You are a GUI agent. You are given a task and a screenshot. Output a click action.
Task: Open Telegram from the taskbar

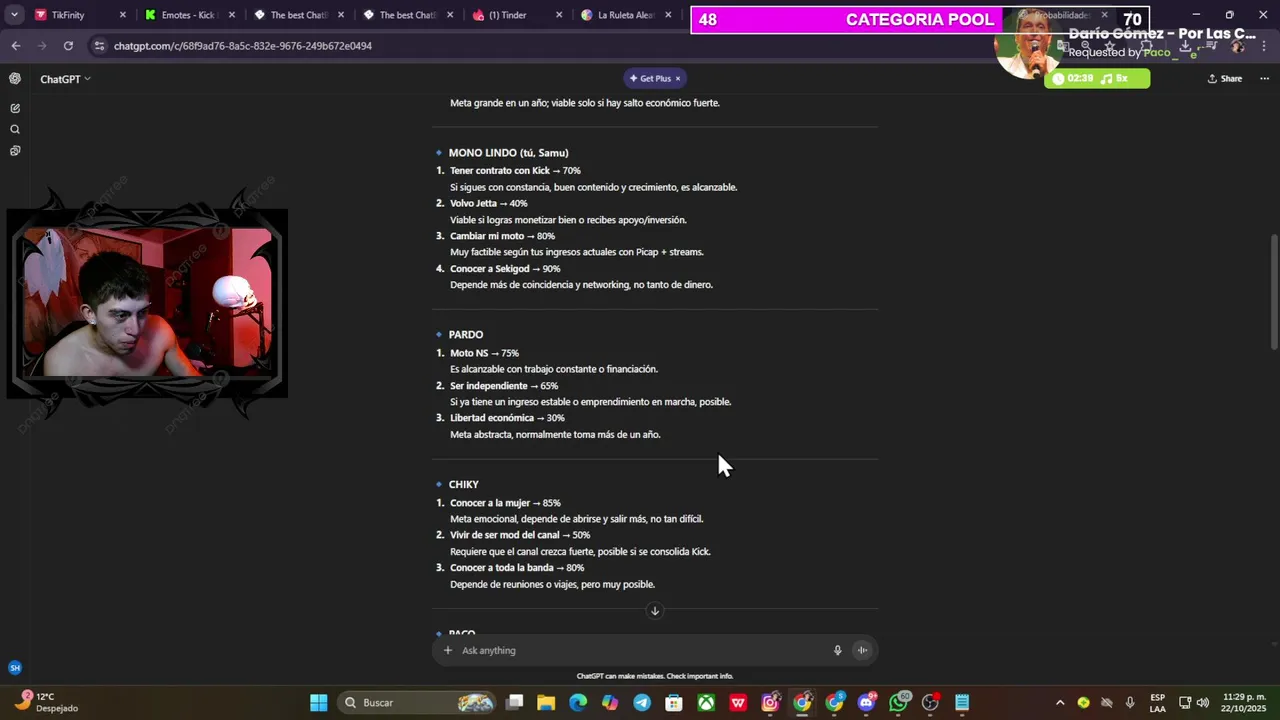tap(642, 703)
